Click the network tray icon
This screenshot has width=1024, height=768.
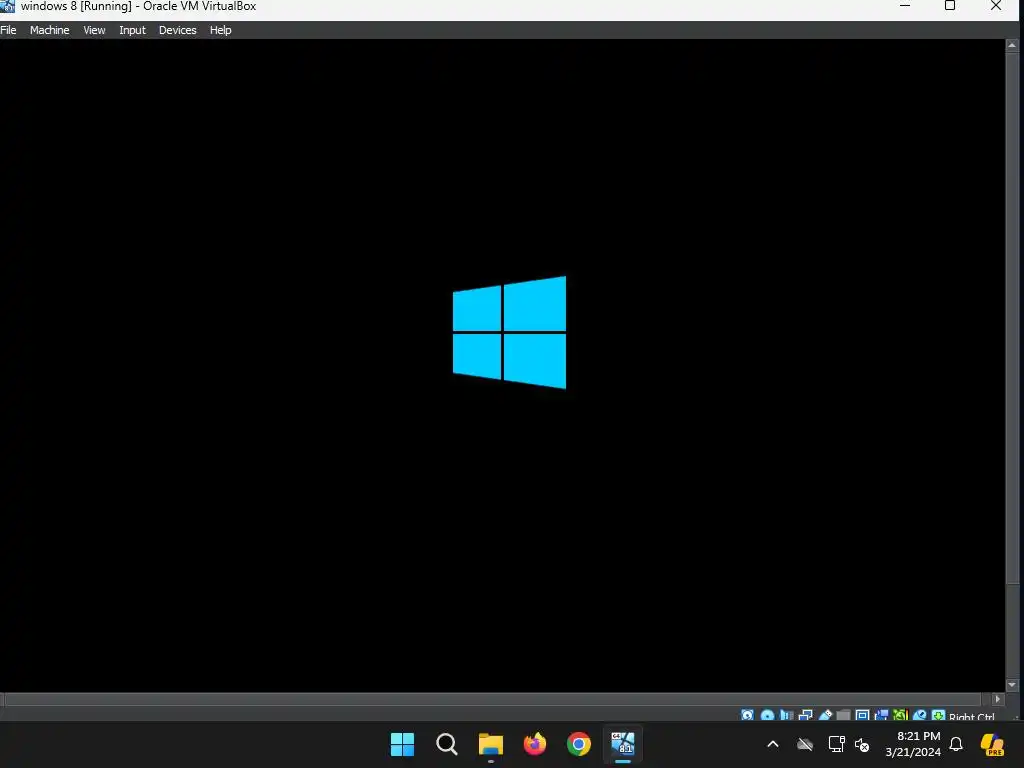[837, 744]
